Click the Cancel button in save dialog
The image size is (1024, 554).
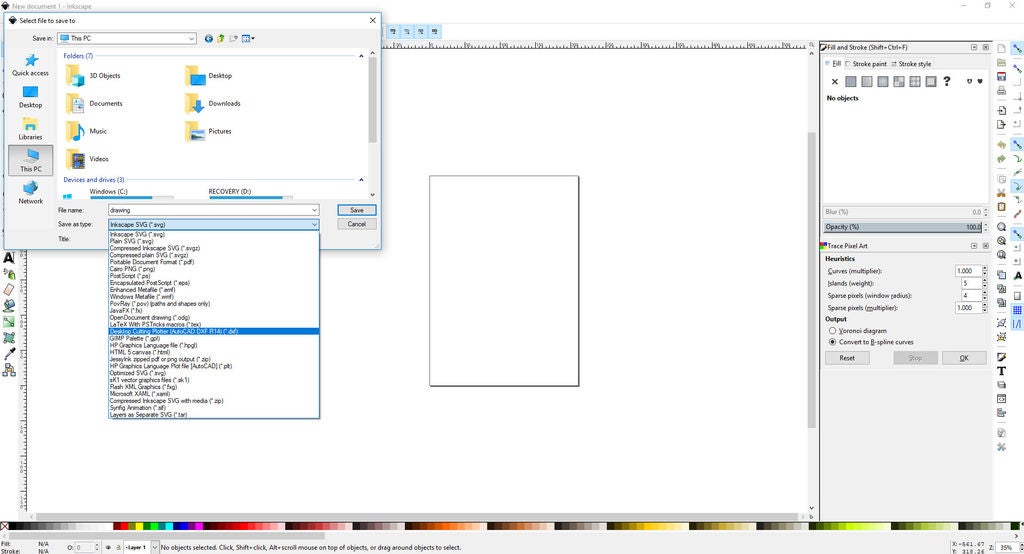coord(357,224)
